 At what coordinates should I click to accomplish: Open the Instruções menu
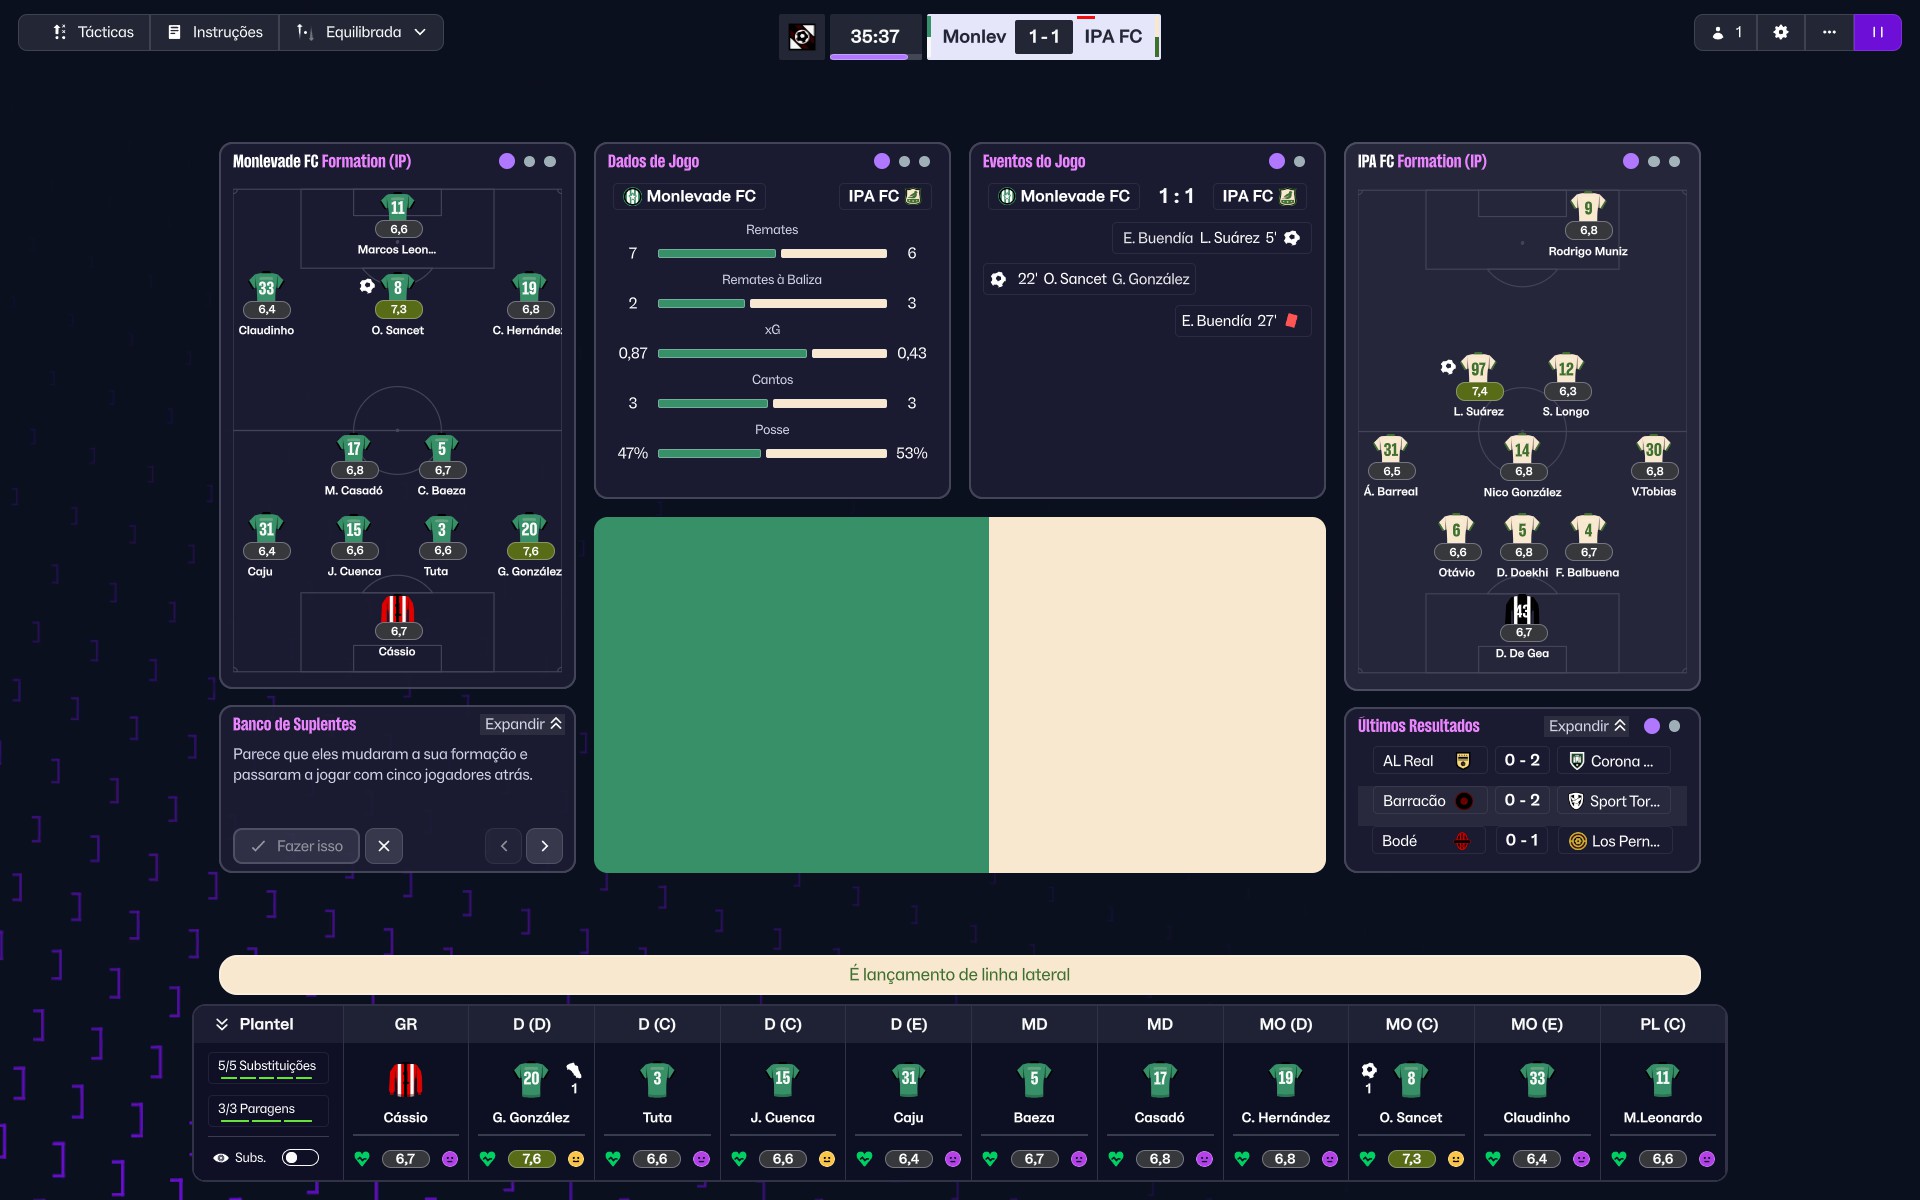point(215,32)
